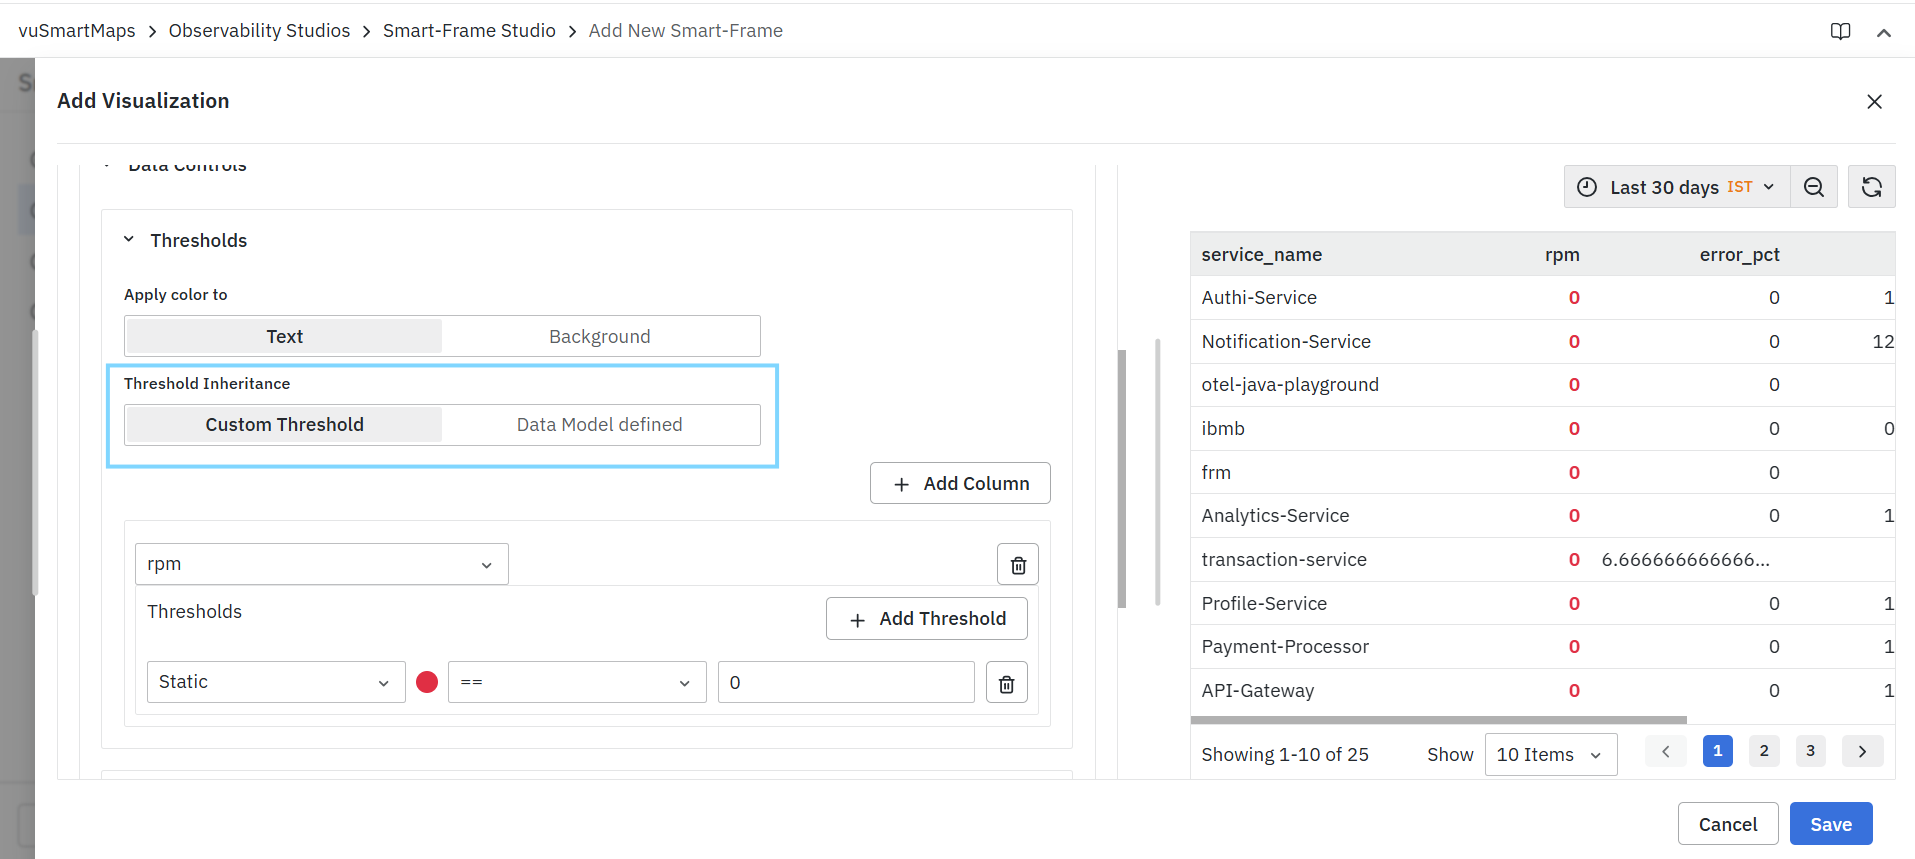Image resolution: width=1915 pixels, height=859 pixels.
Task: Navigate to Smart-Frame Studio breadcrumb
Action: click(469, 31)
